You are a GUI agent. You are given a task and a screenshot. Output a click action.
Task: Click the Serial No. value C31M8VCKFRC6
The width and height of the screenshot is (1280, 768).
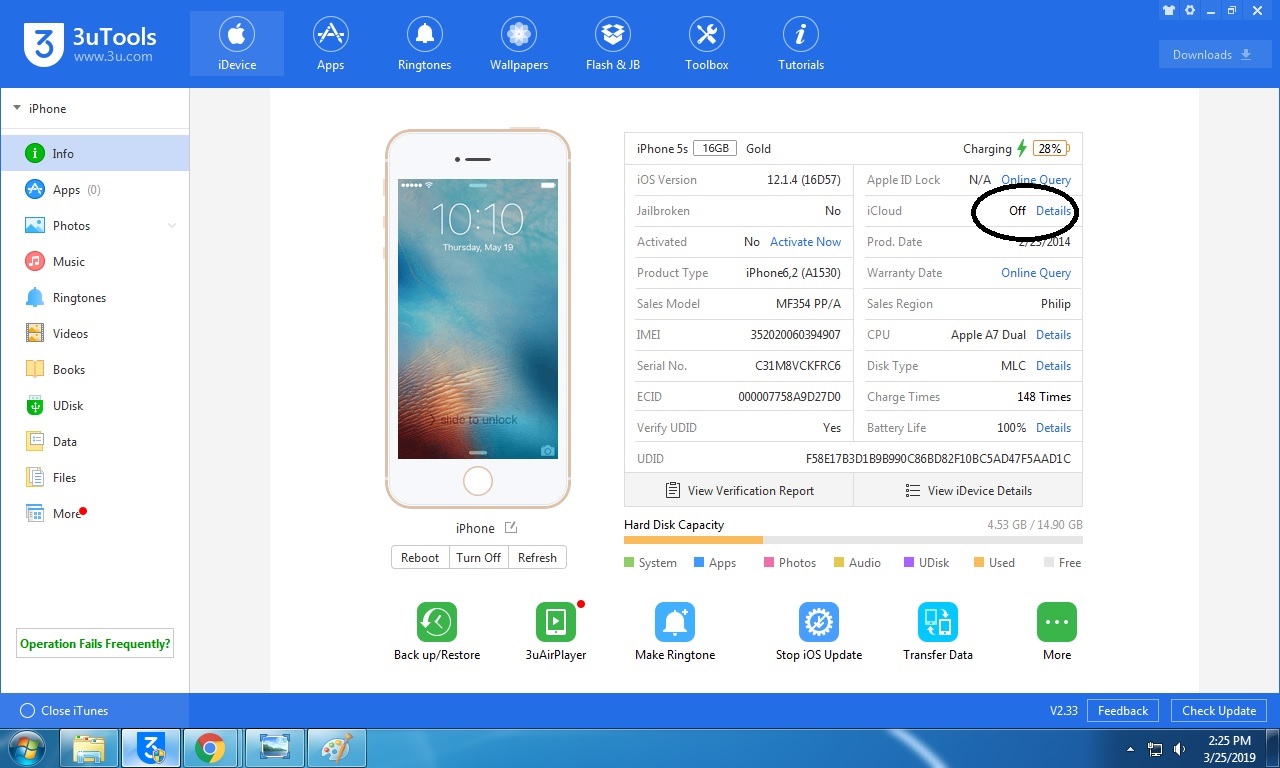tap(798, 366)
